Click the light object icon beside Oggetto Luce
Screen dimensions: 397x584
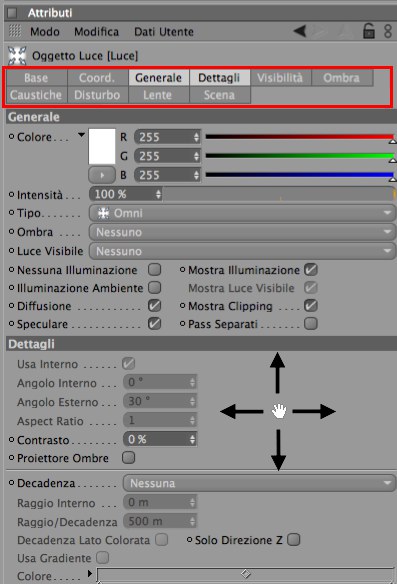point(17,56)
